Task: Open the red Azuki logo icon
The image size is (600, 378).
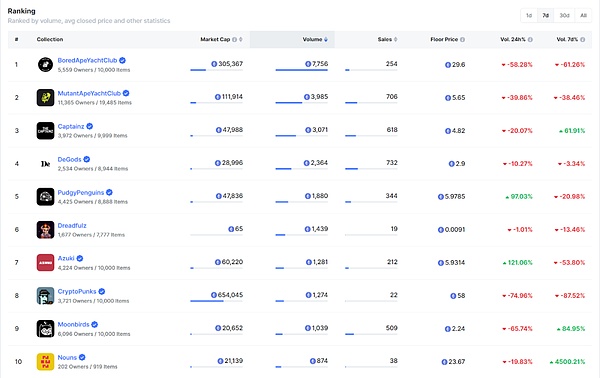Action: [45, 262]
